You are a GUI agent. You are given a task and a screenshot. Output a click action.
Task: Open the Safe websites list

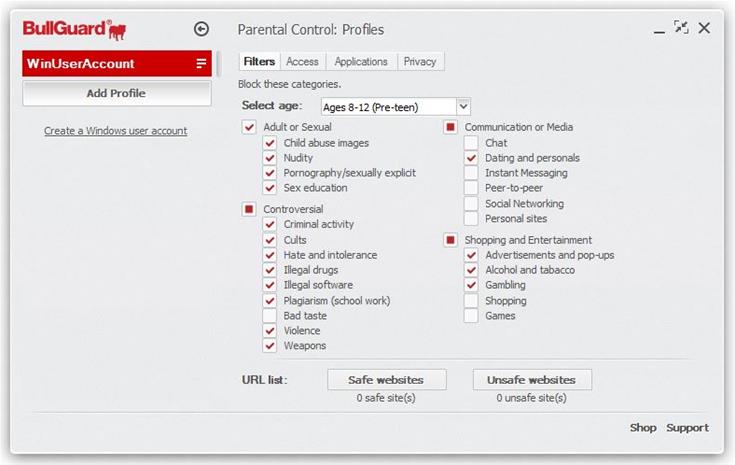coord(385,380)
